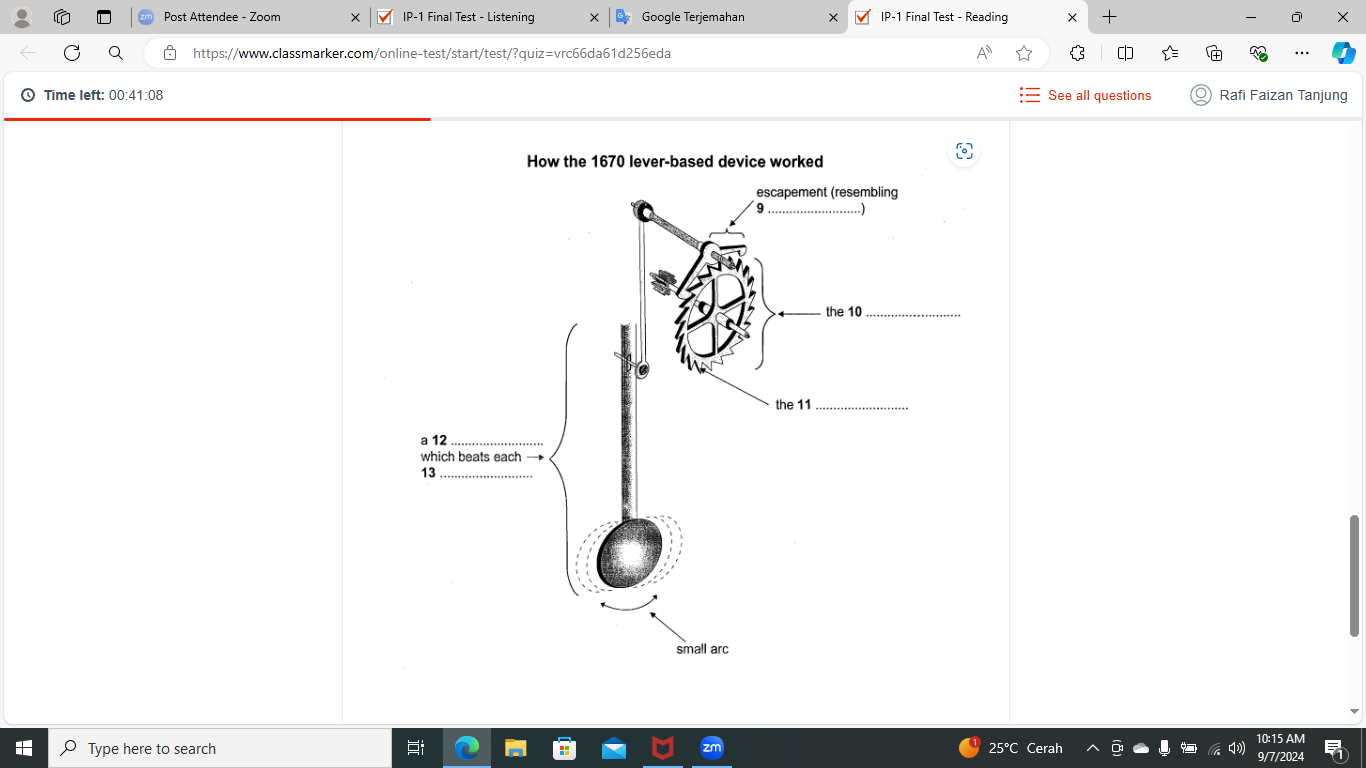This screenshot has height=768, width=1366.
Task: Open the notification center icon
Action: (x=1334, y=748)
